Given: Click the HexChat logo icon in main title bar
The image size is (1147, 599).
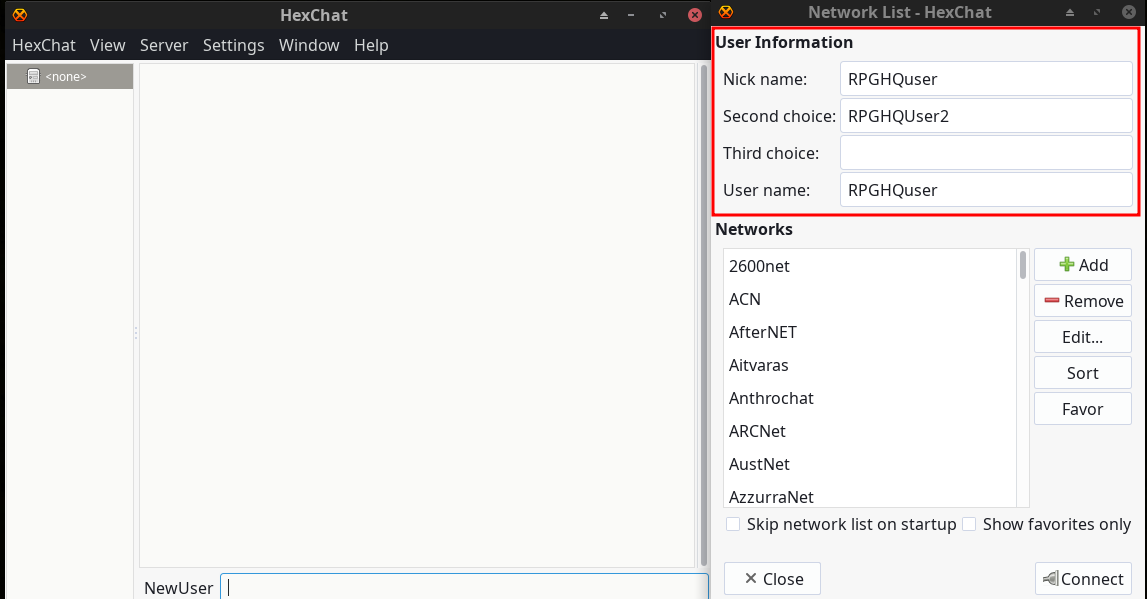Looking at the screenshot, I should pyautogui.click(x=20, y=15).
